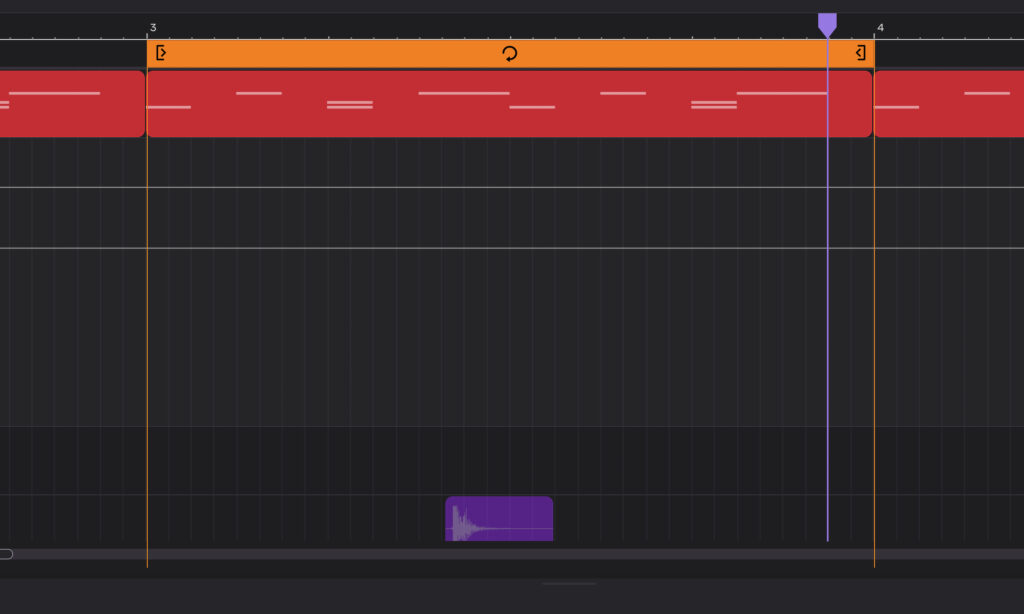Click the bar 3 ruler label
Image resolution: width=1024 pixels, height=614 pixels.
pos(153,27)
